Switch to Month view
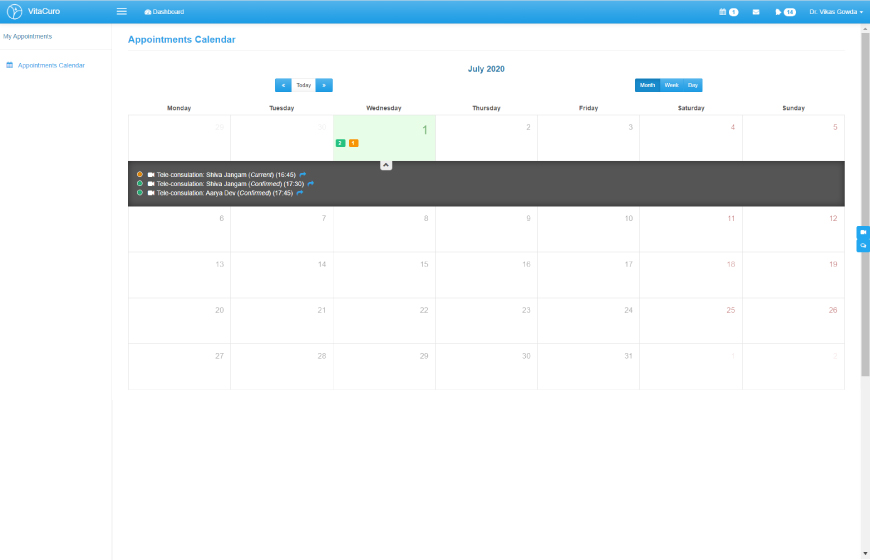Viewport: 870px width, 560px height. [x=648, y=85]
